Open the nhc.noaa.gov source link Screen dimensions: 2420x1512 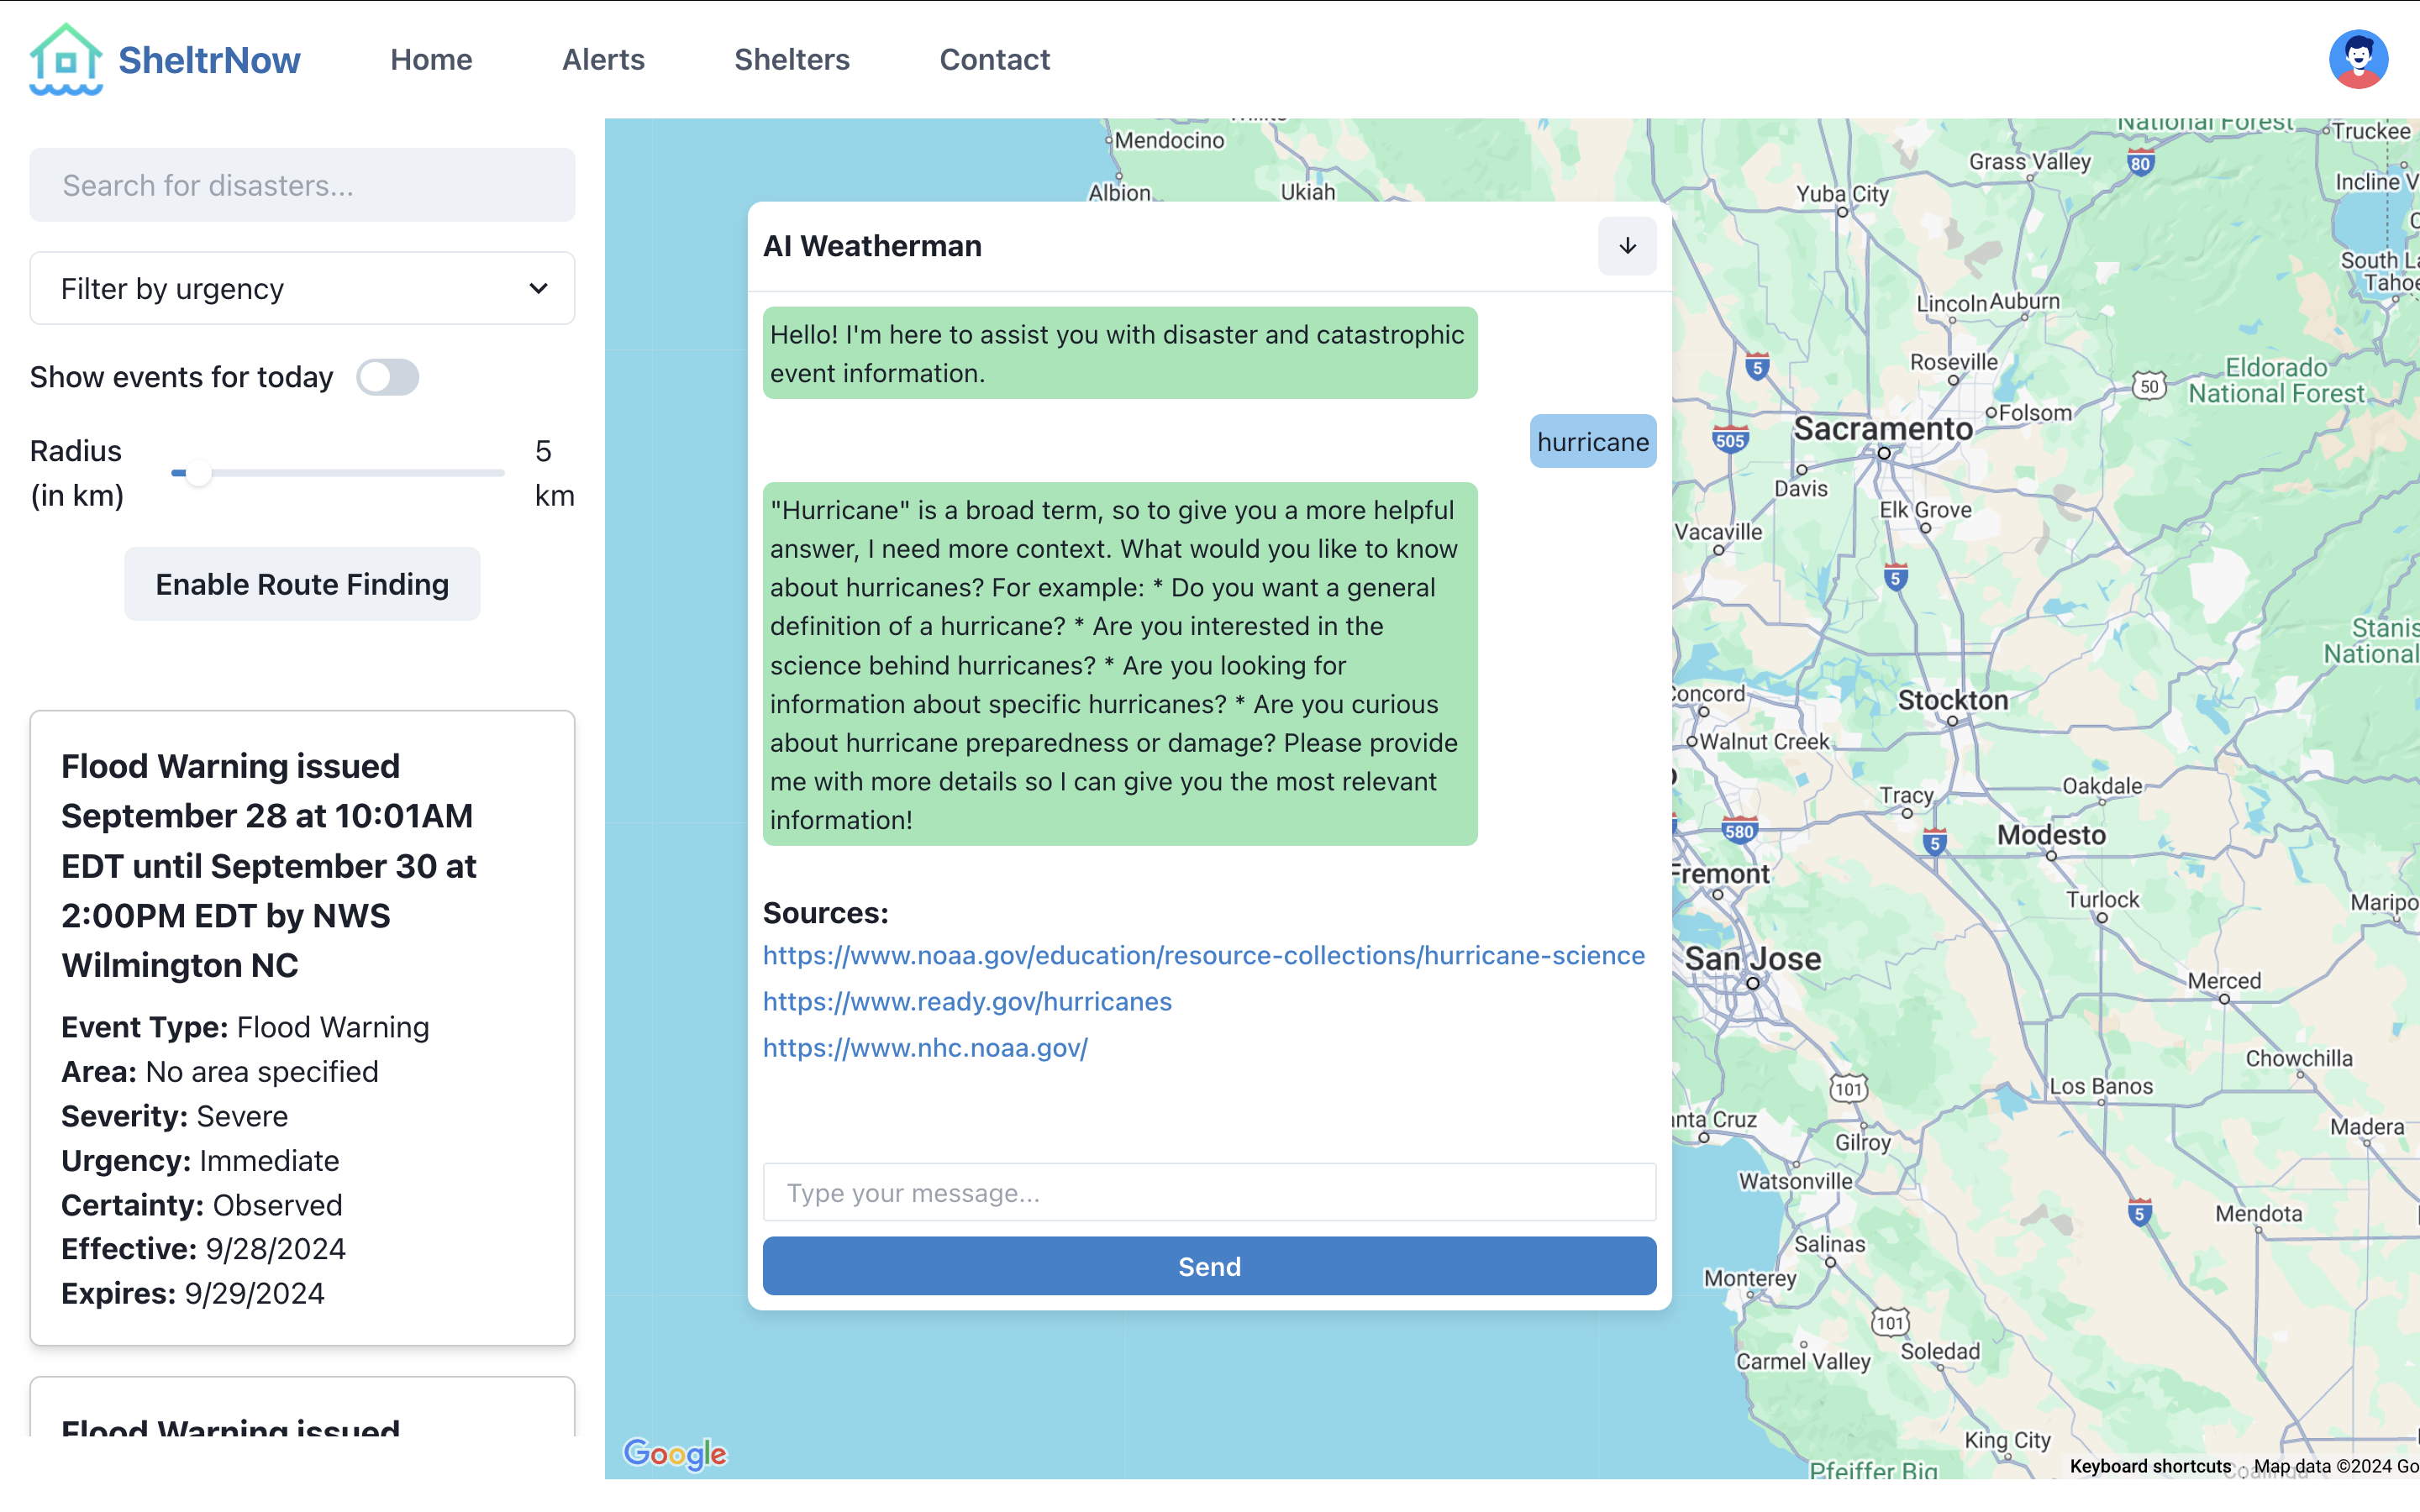pos(924,1047)
